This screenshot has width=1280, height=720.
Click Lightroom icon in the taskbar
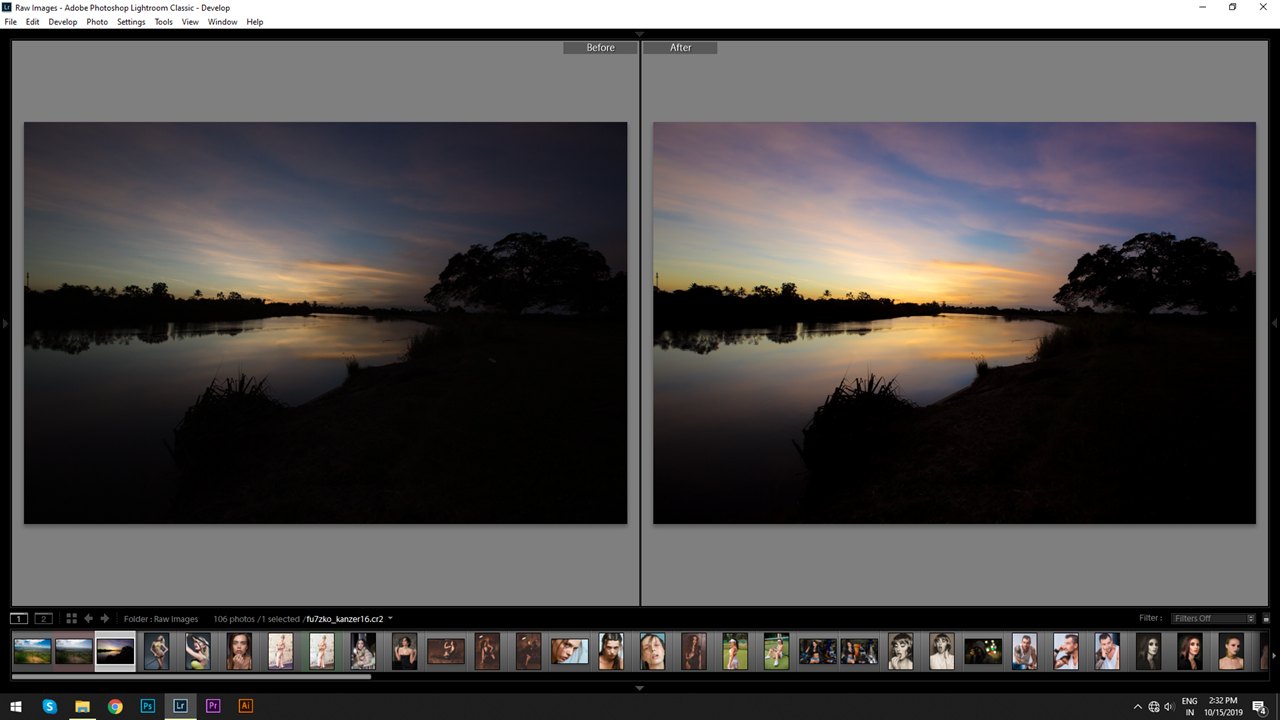tap(180, 706)
